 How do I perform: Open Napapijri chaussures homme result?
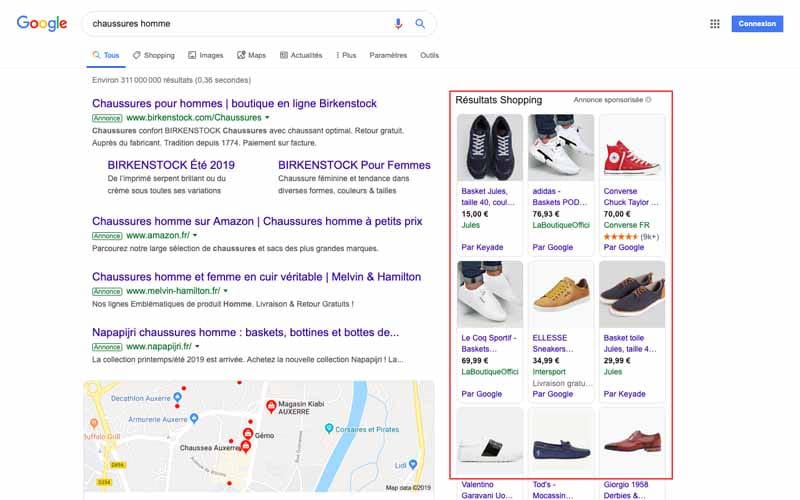245,332
